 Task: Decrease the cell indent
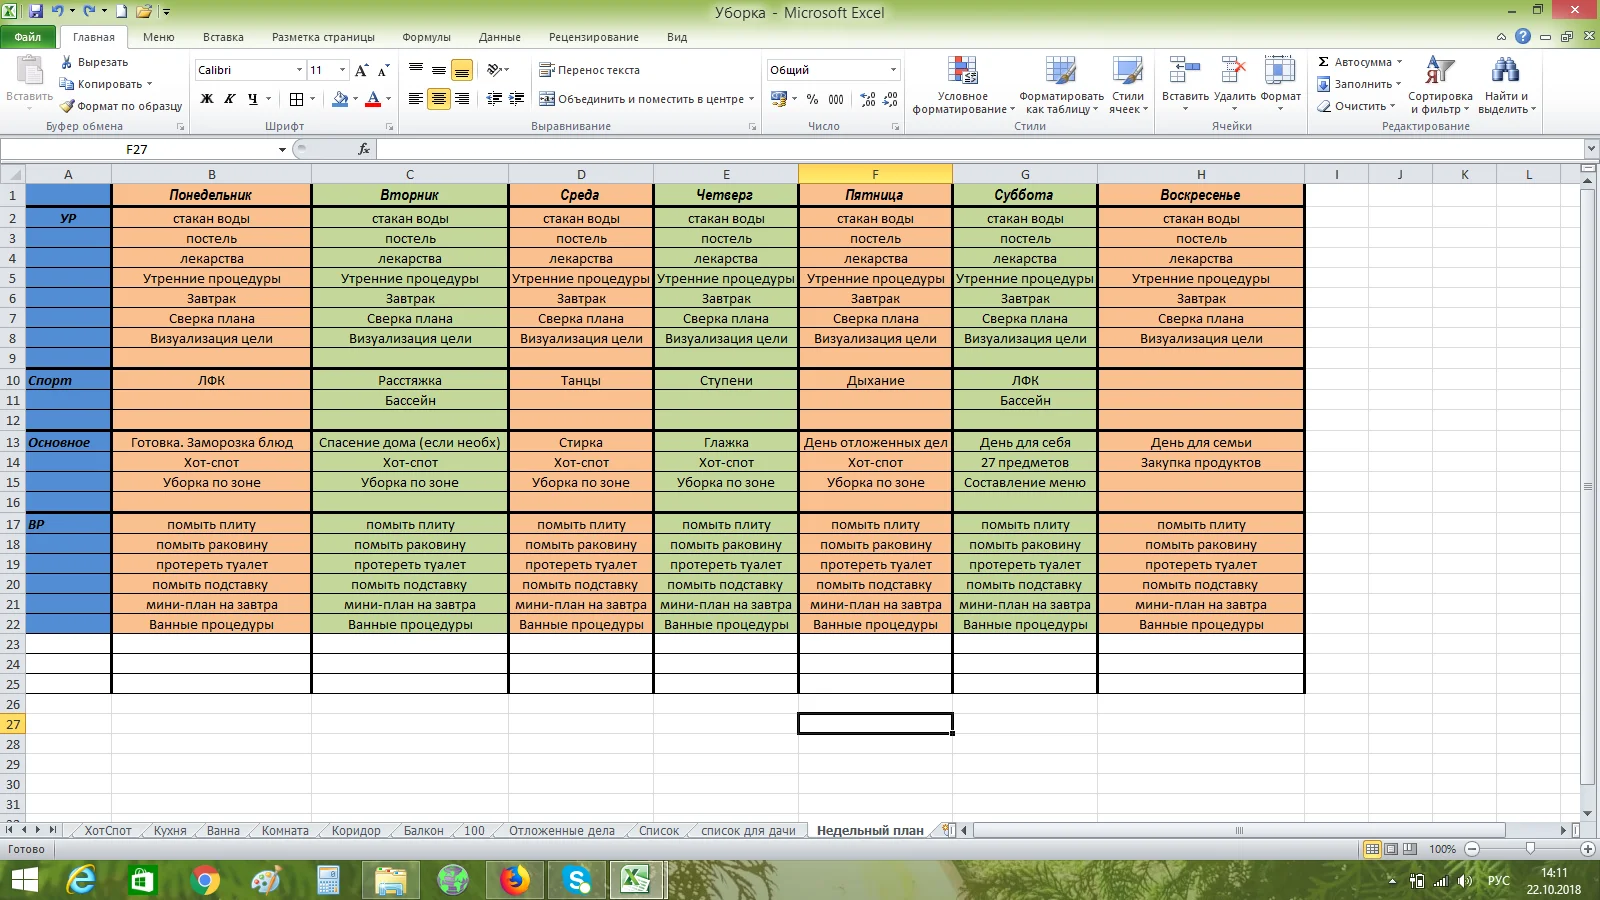coord(494,99)
